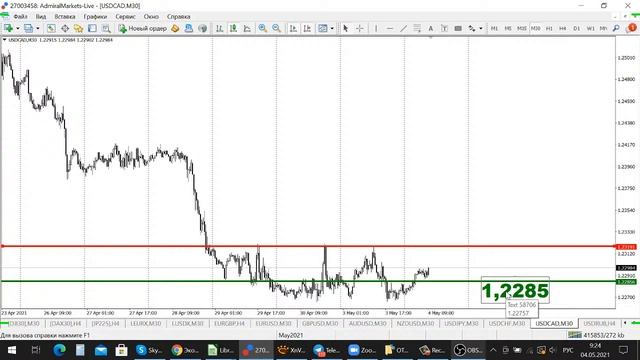Open the Вид menu
Image resolution: width=640 pixels, height=360 pixels.
(x=41, y=17)
